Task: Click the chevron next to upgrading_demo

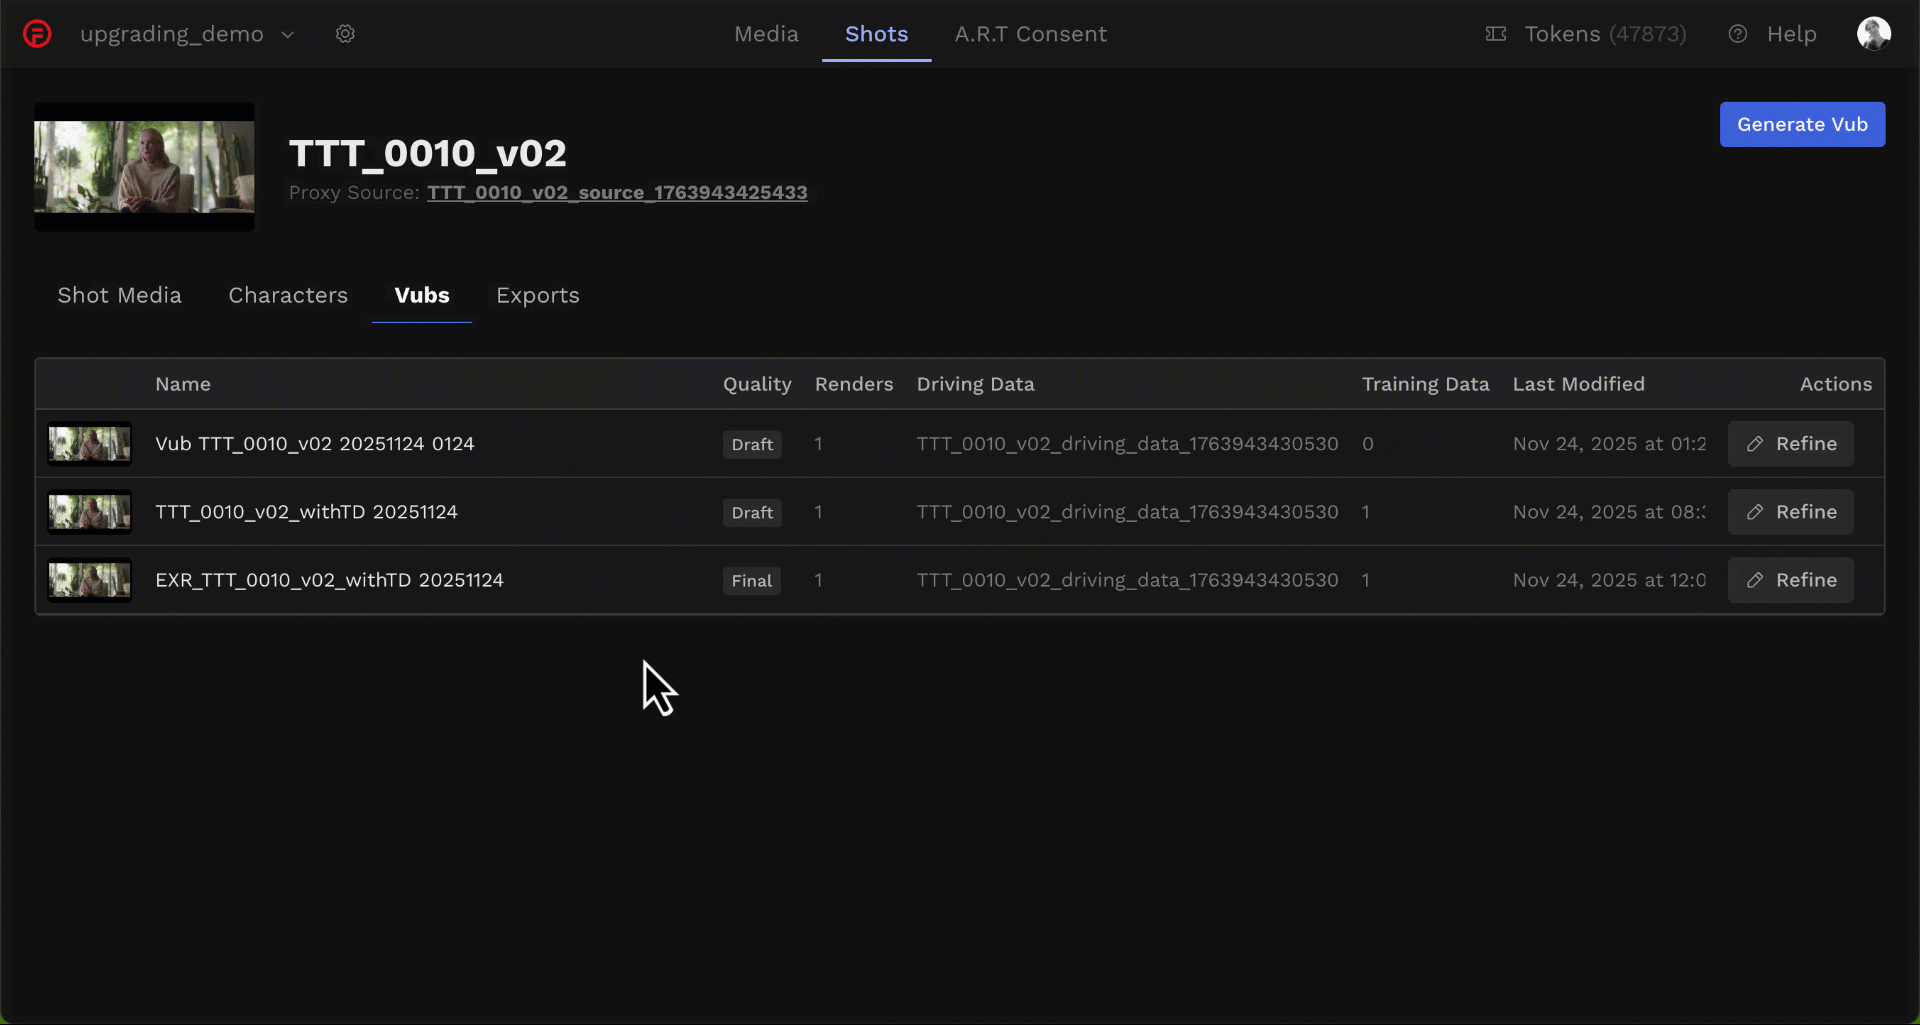Action: tap(288, 33)
